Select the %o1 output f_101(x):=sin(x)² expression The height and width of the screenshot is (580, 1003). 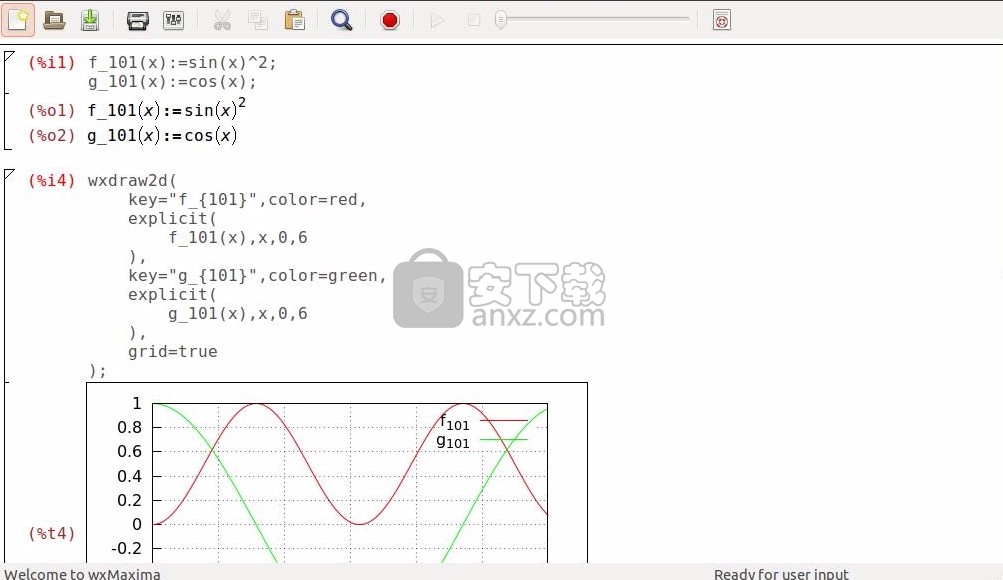[x=166, y=108]
